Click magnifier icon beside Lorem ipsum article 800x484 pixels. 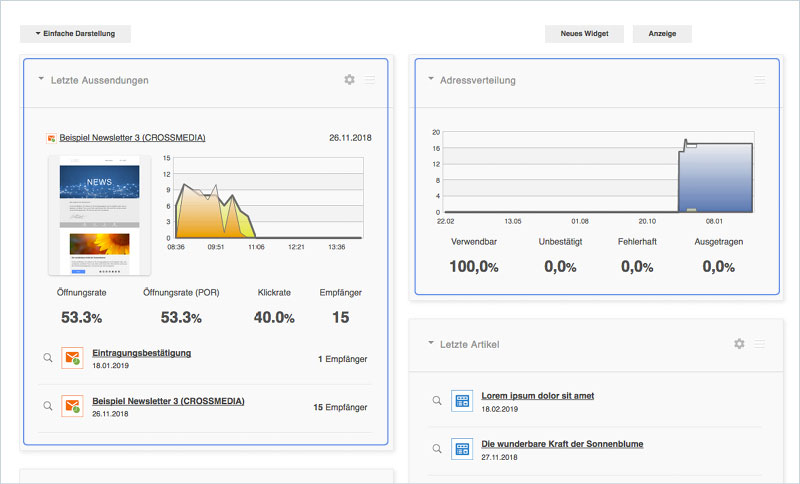point(437,400)
